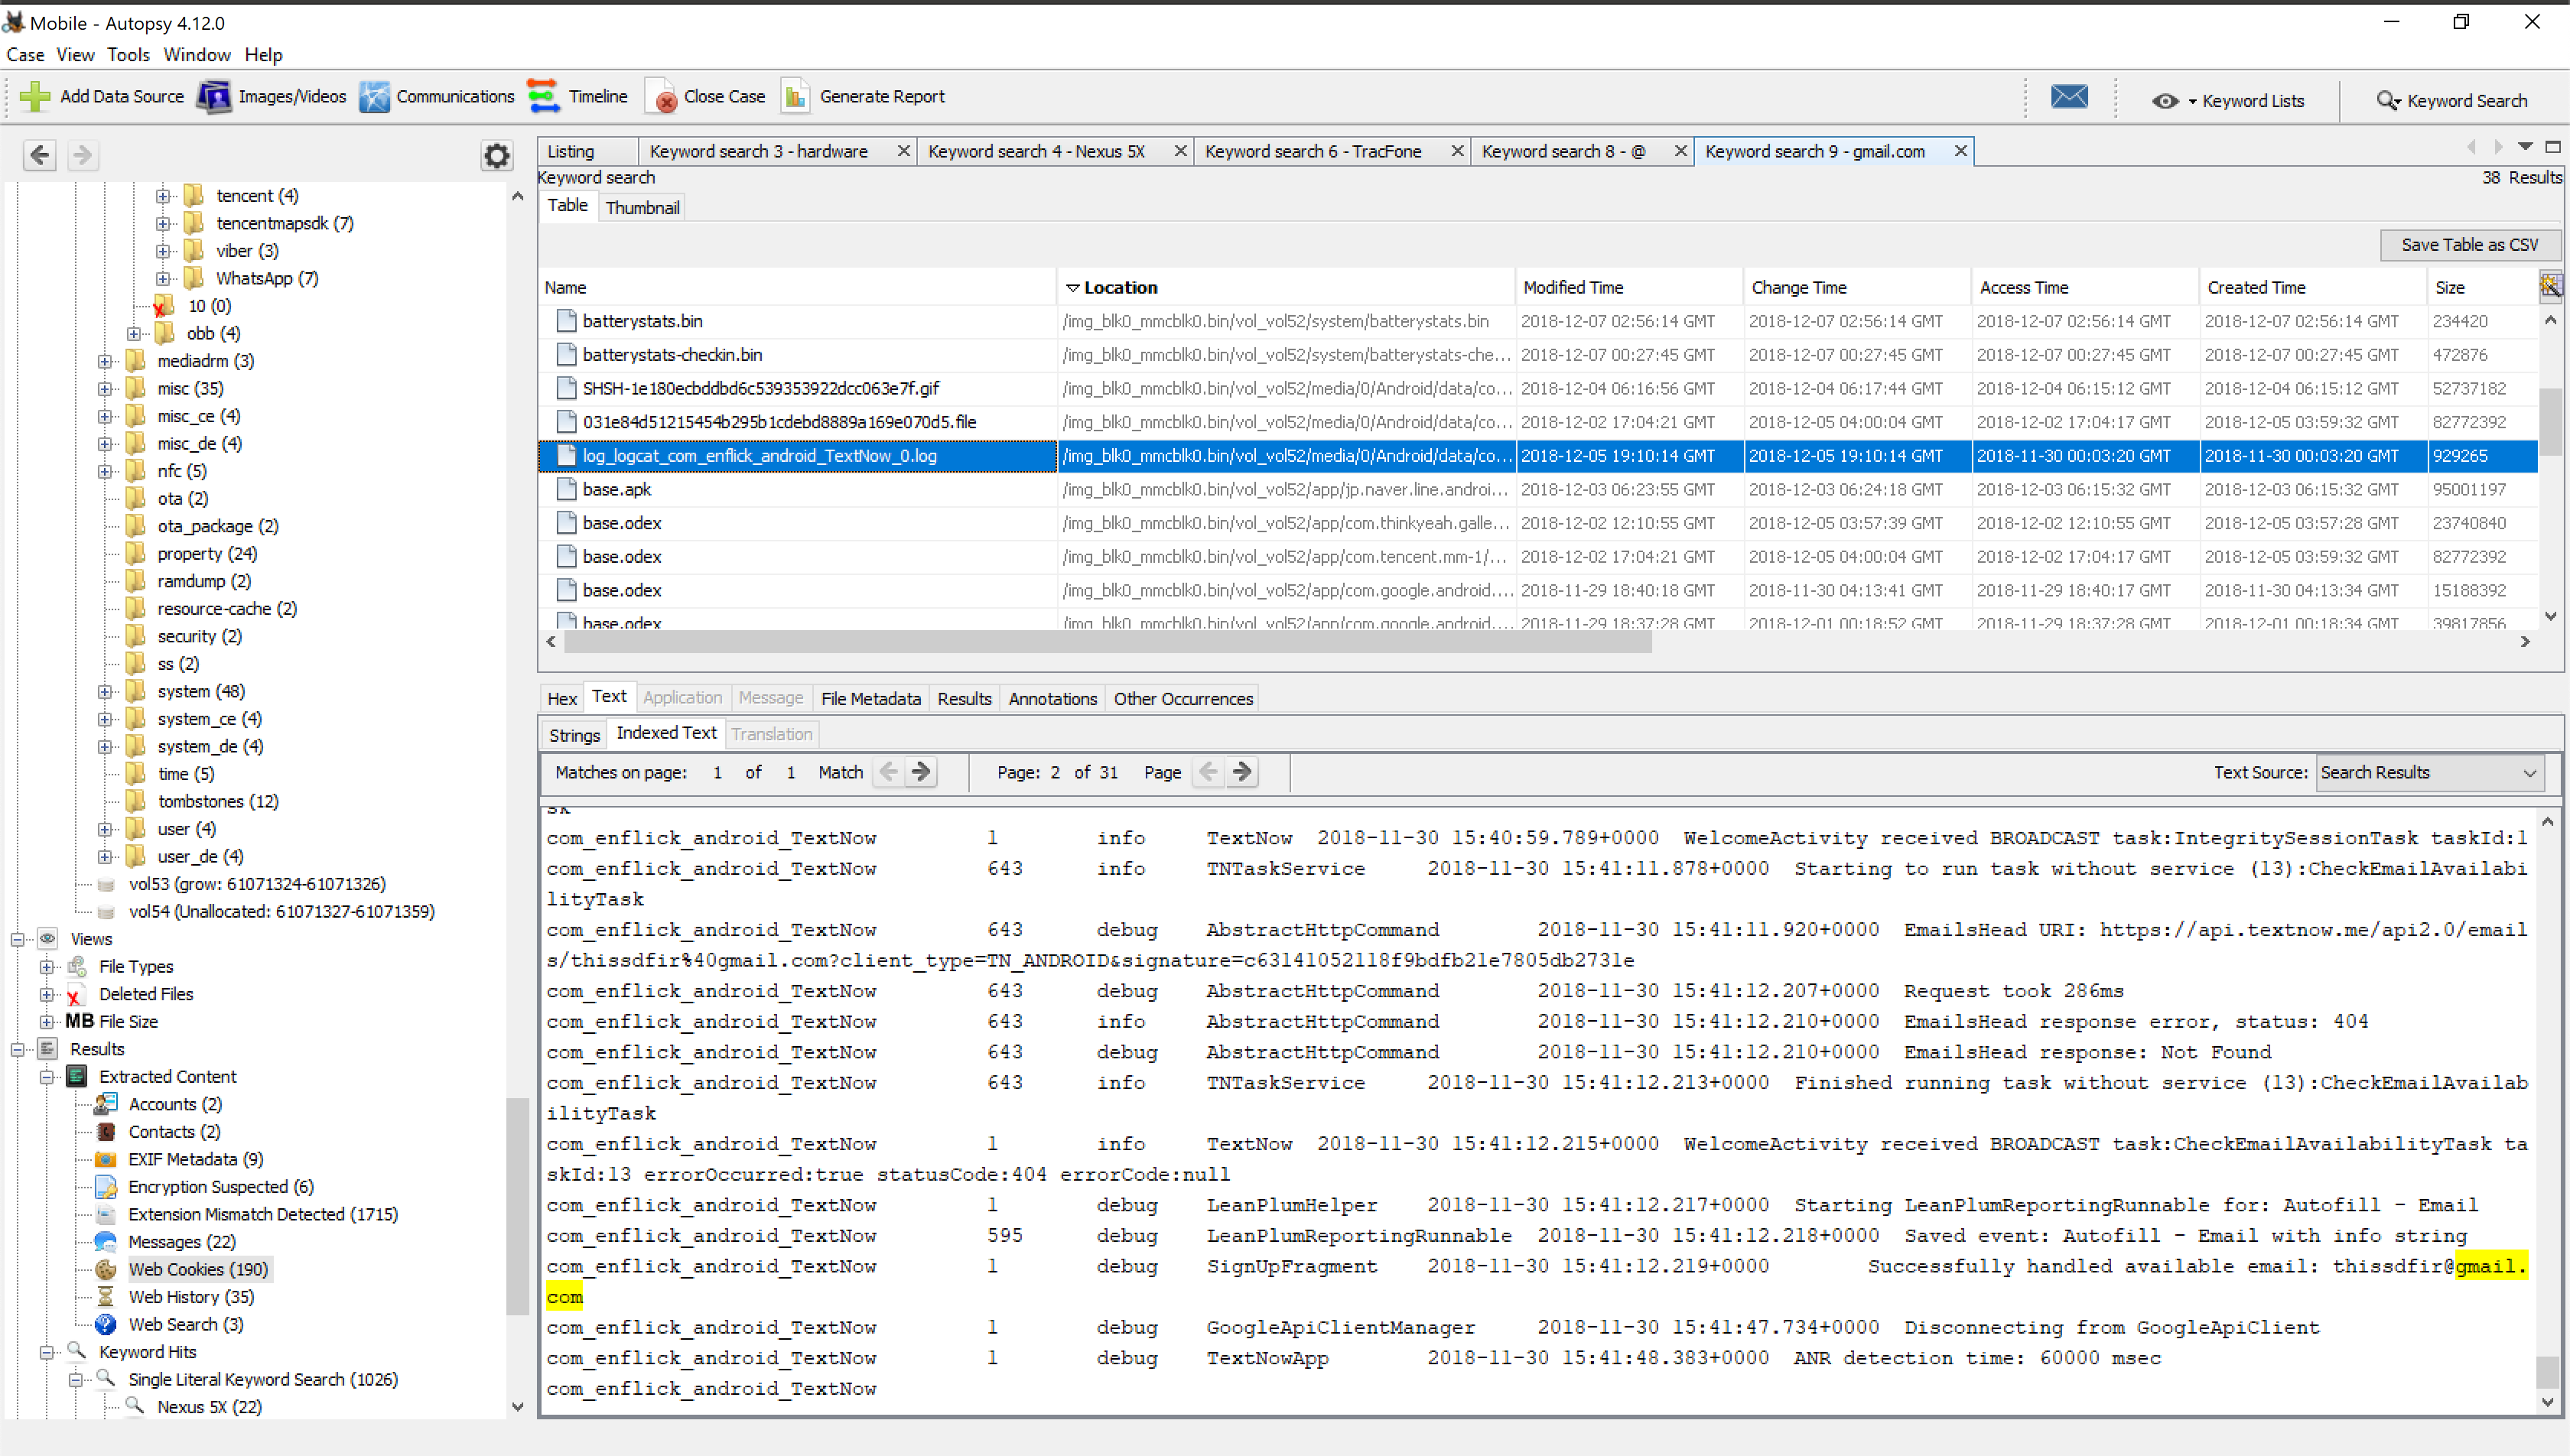Select EXIF Metadata (9) node
This screenshot has height=1456, width=2570.
(x=195, y=1159)
